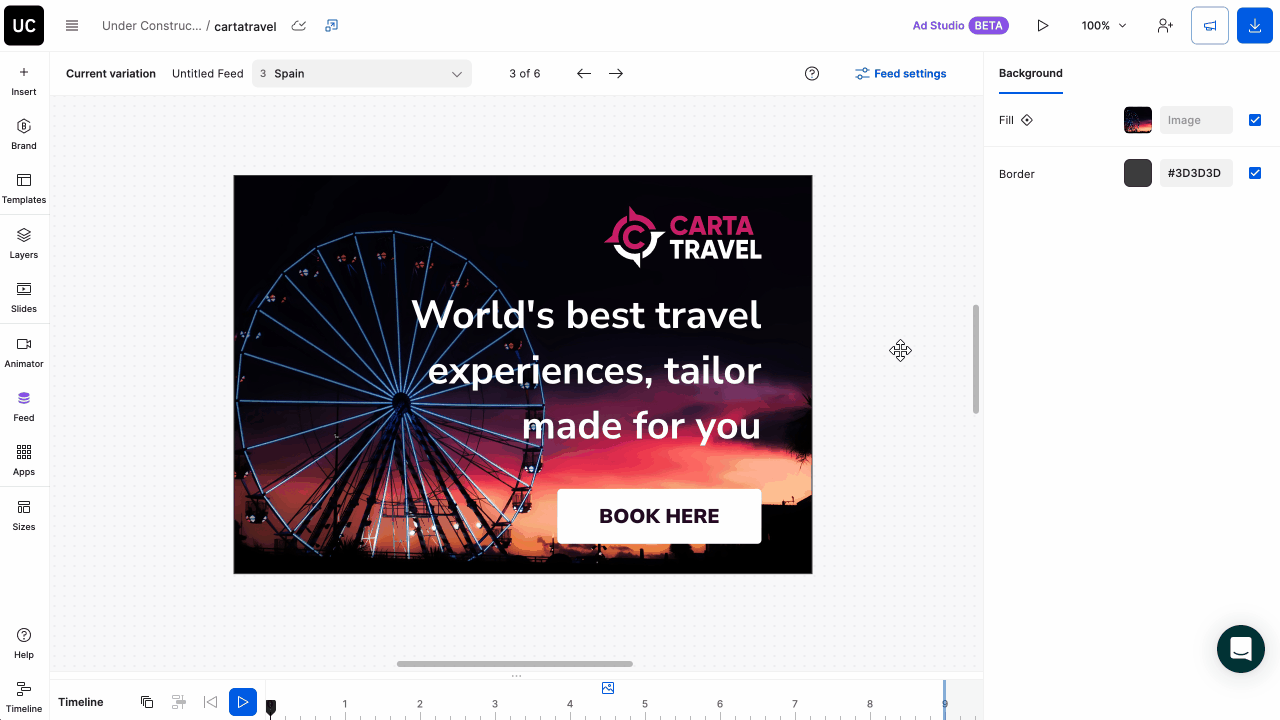Toggle the Timeline panel from sidebar

pos(24,697)
